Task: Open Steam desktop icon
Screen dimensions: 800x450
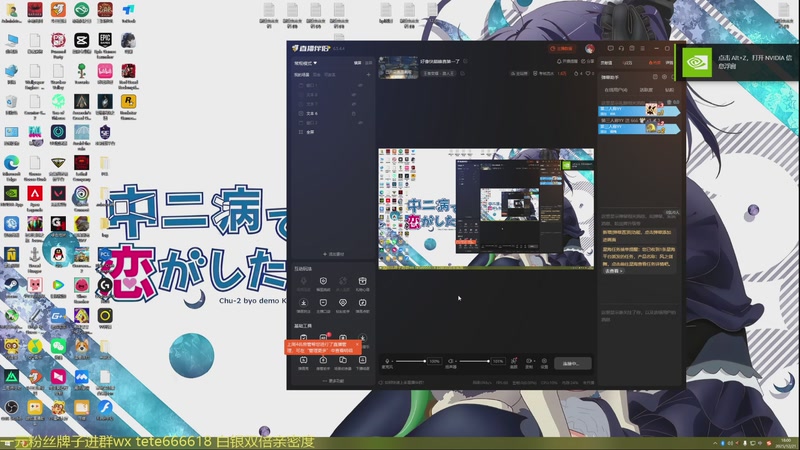Action: click(x=11, y=289)
